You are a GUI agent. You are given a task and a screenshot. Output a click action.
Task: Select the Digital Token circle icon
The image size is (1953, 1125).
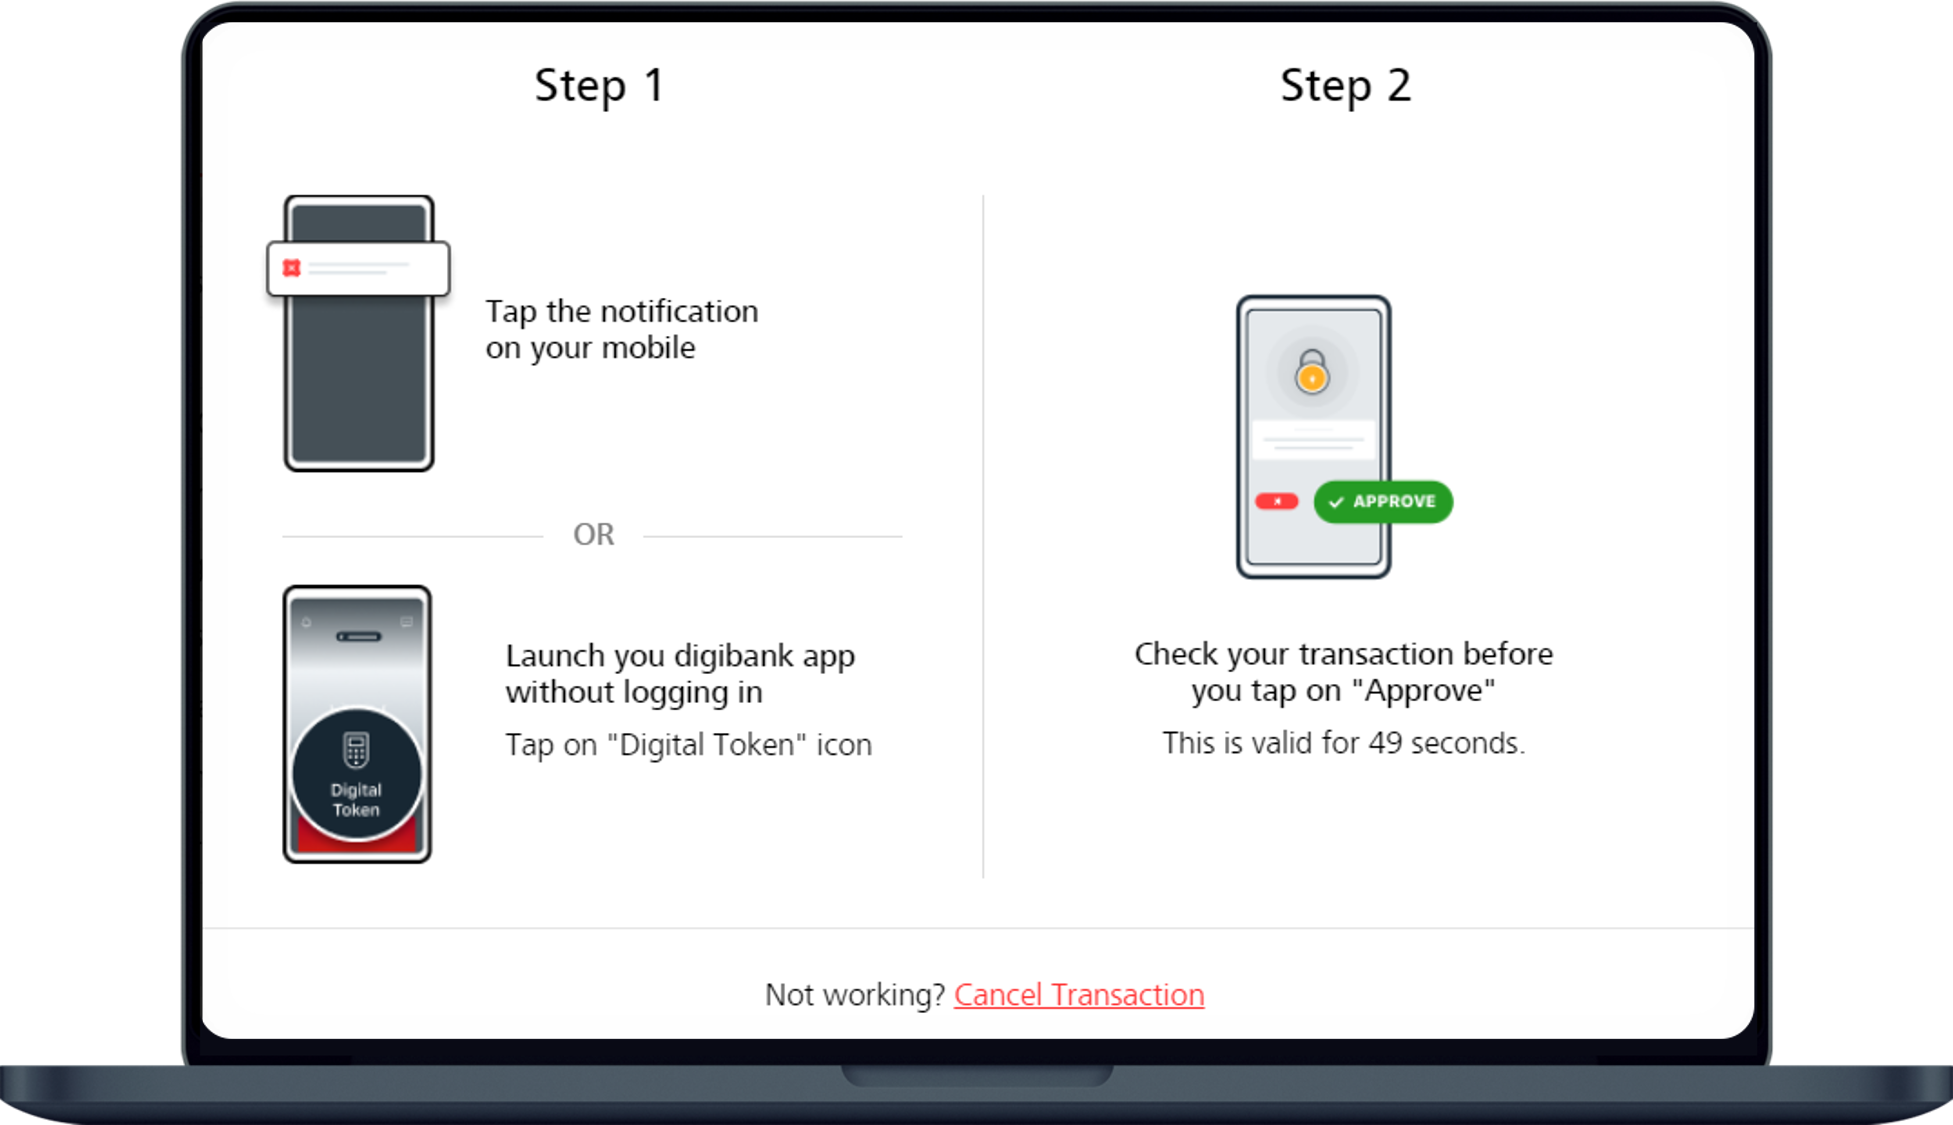click(356, 775)
